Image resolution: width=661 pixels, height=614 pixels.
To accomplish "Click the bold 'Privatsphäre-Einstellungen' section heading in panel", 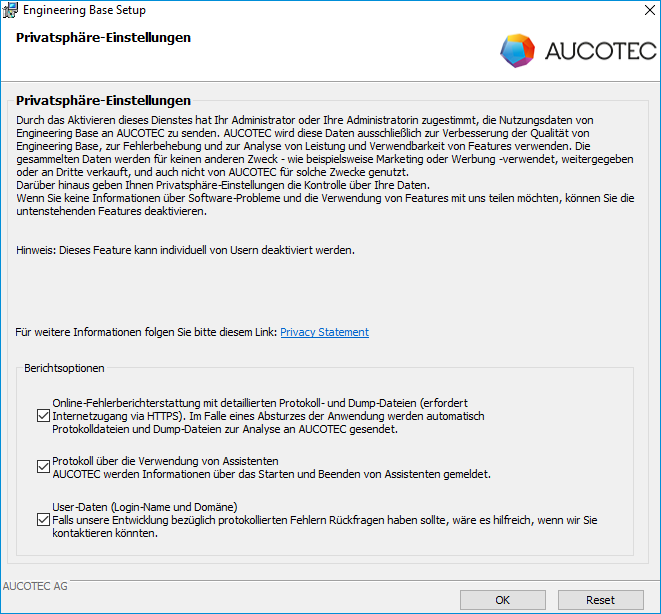I will [103, 101].
